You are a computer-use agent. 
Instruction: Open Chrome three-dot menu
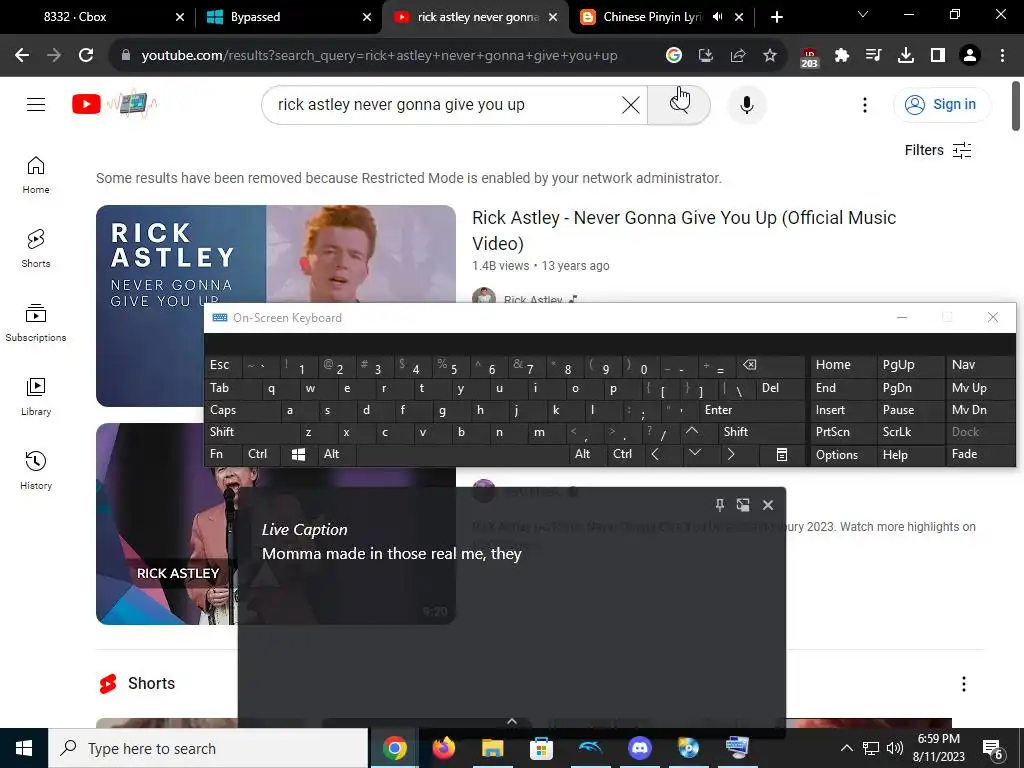point(1002,56)
